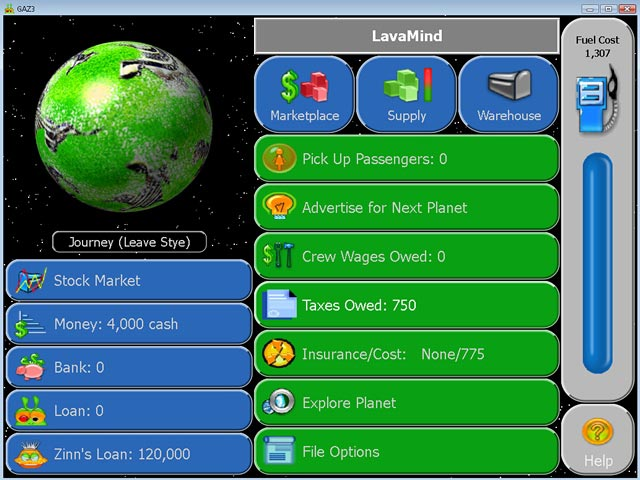
Task: Click Journey (Leave Stye) button
Action: tap(129, 242)
